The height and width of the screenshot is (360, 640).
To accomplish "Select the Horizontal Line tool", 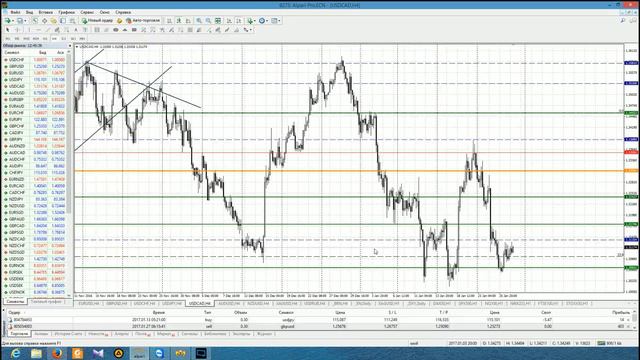I will point(38,30).
